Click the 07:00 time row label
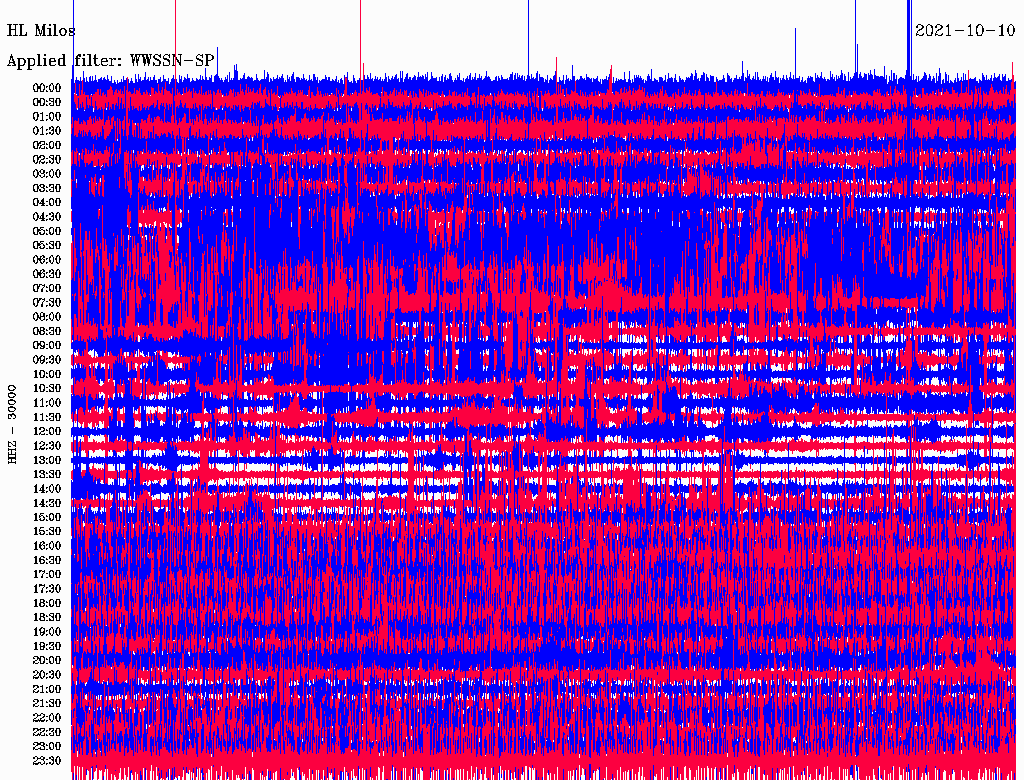The image size is (1024, 780). 47,288
